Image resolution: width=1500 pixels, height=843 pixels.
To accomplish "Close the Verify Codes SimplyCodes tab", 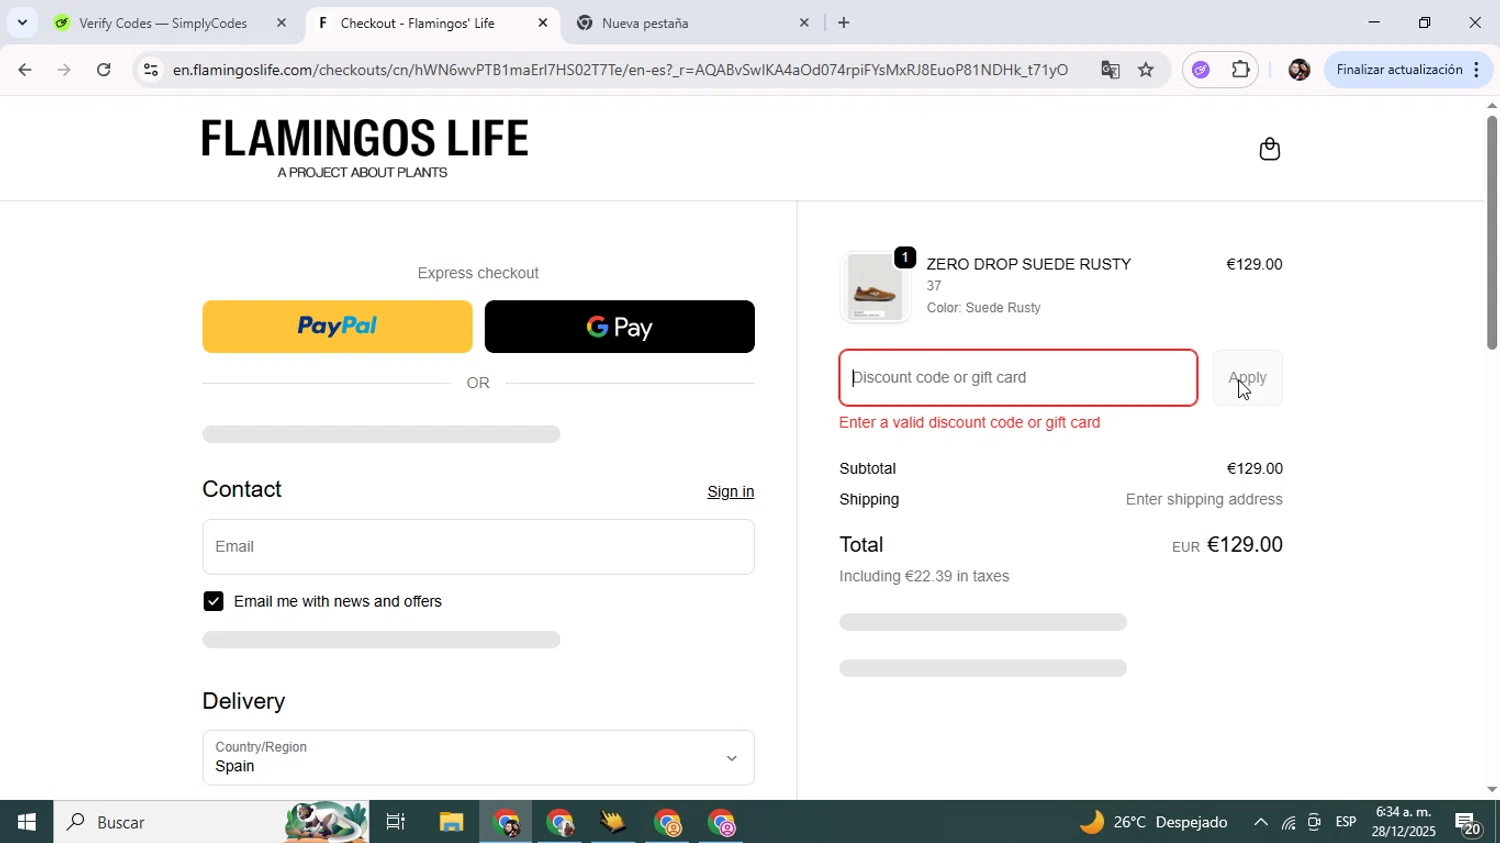I will click(x=281, y=23).
